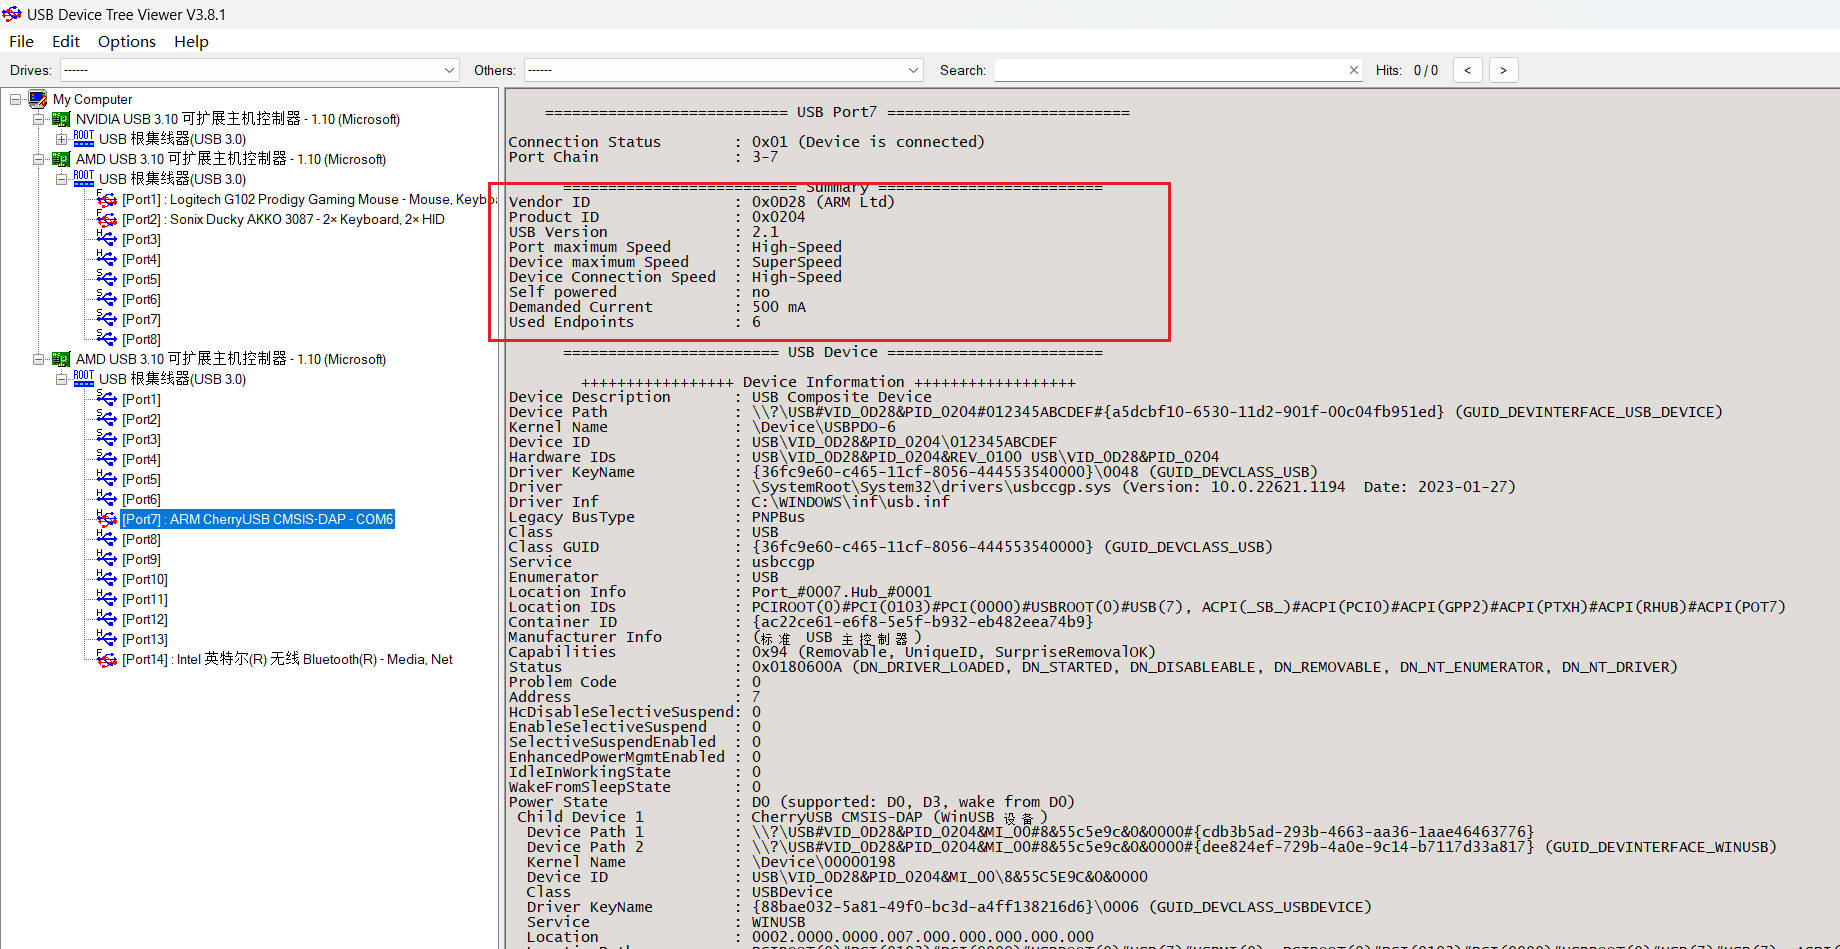Click the Power State D0 line
Screen dimensions: 1840x949
791,802
